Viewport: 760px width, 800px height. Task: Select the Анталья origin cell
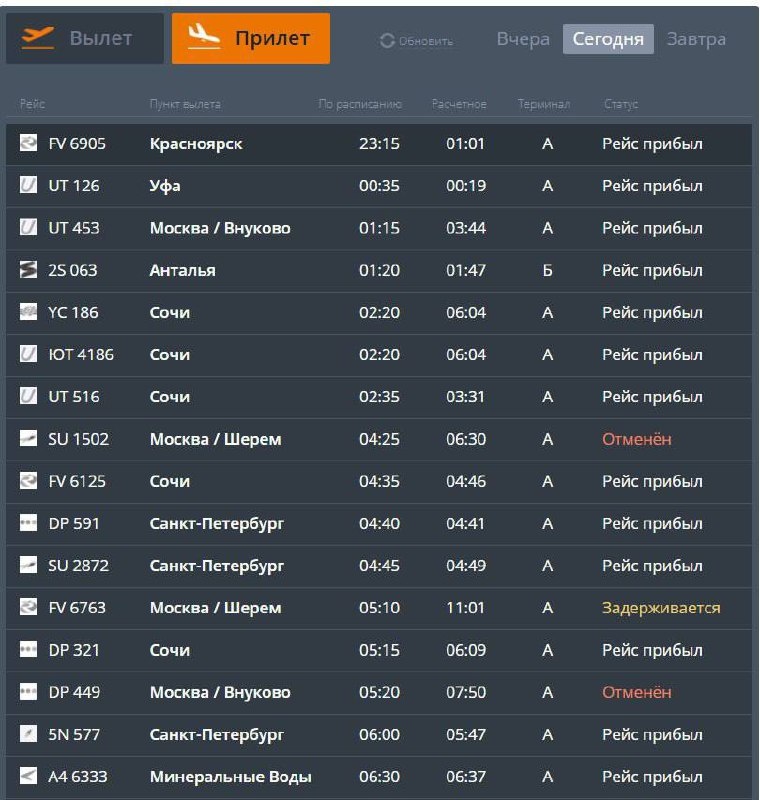[x=183, y=270]
